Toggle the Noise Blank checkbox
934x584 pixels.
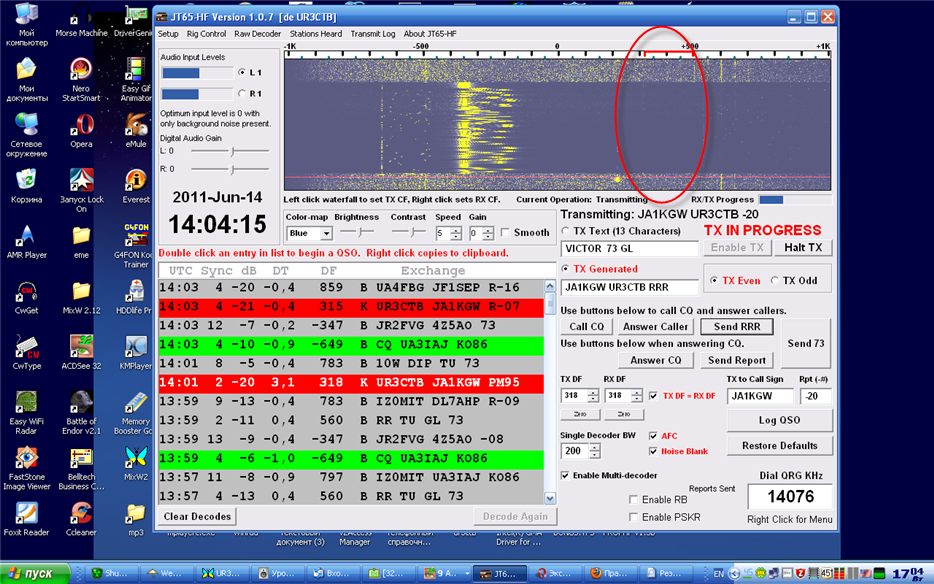pos(653,451)
